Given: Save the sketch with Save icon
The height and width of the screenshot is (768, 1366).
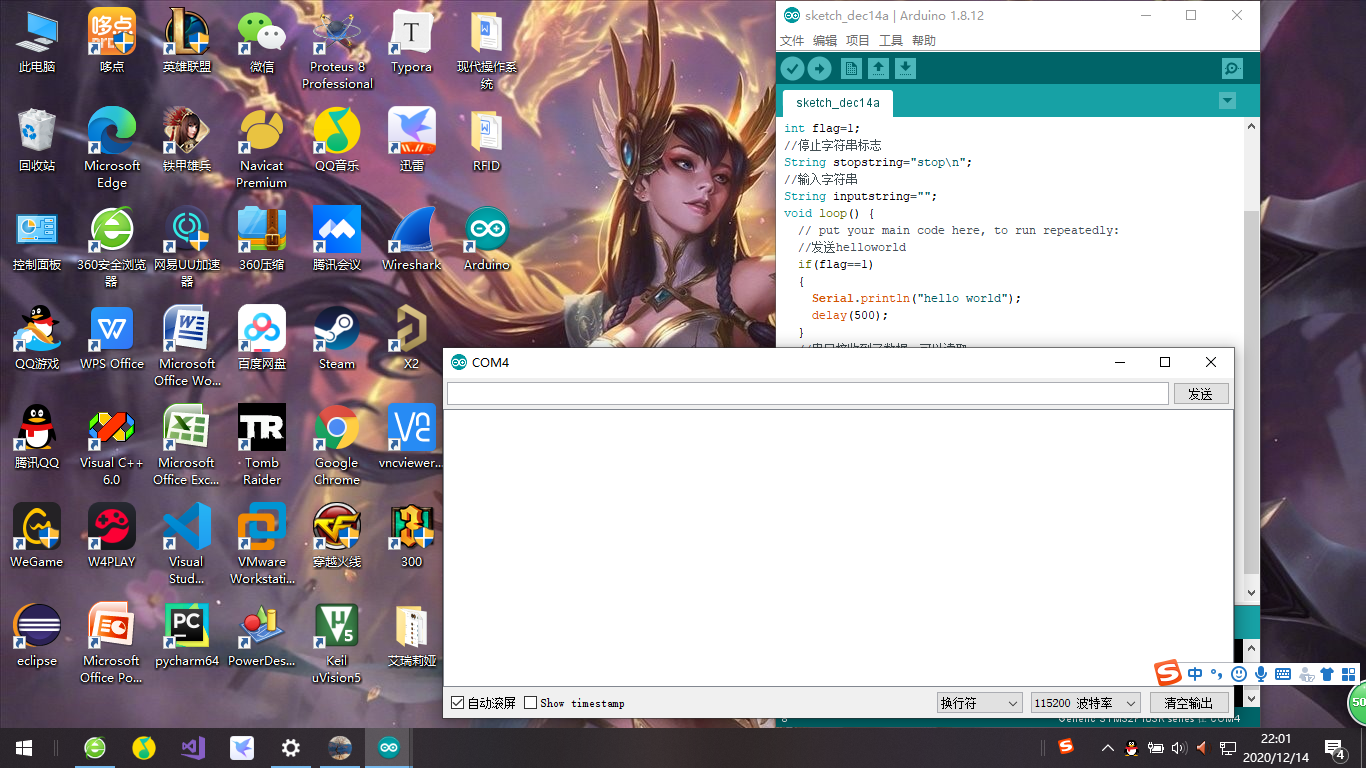Looking at the screenshot, I should 905,68.
